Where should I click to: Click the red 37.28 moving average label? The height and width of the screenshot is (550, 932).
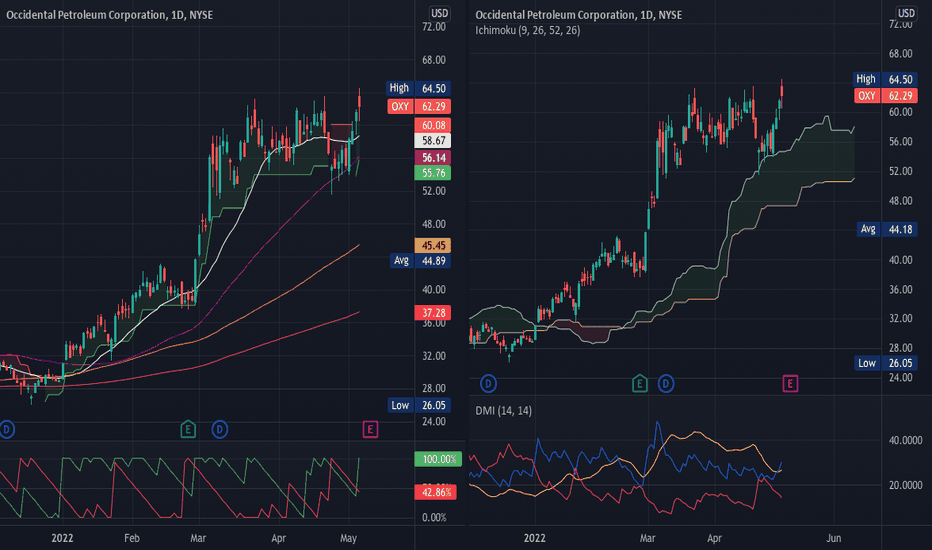pos(433,313)
